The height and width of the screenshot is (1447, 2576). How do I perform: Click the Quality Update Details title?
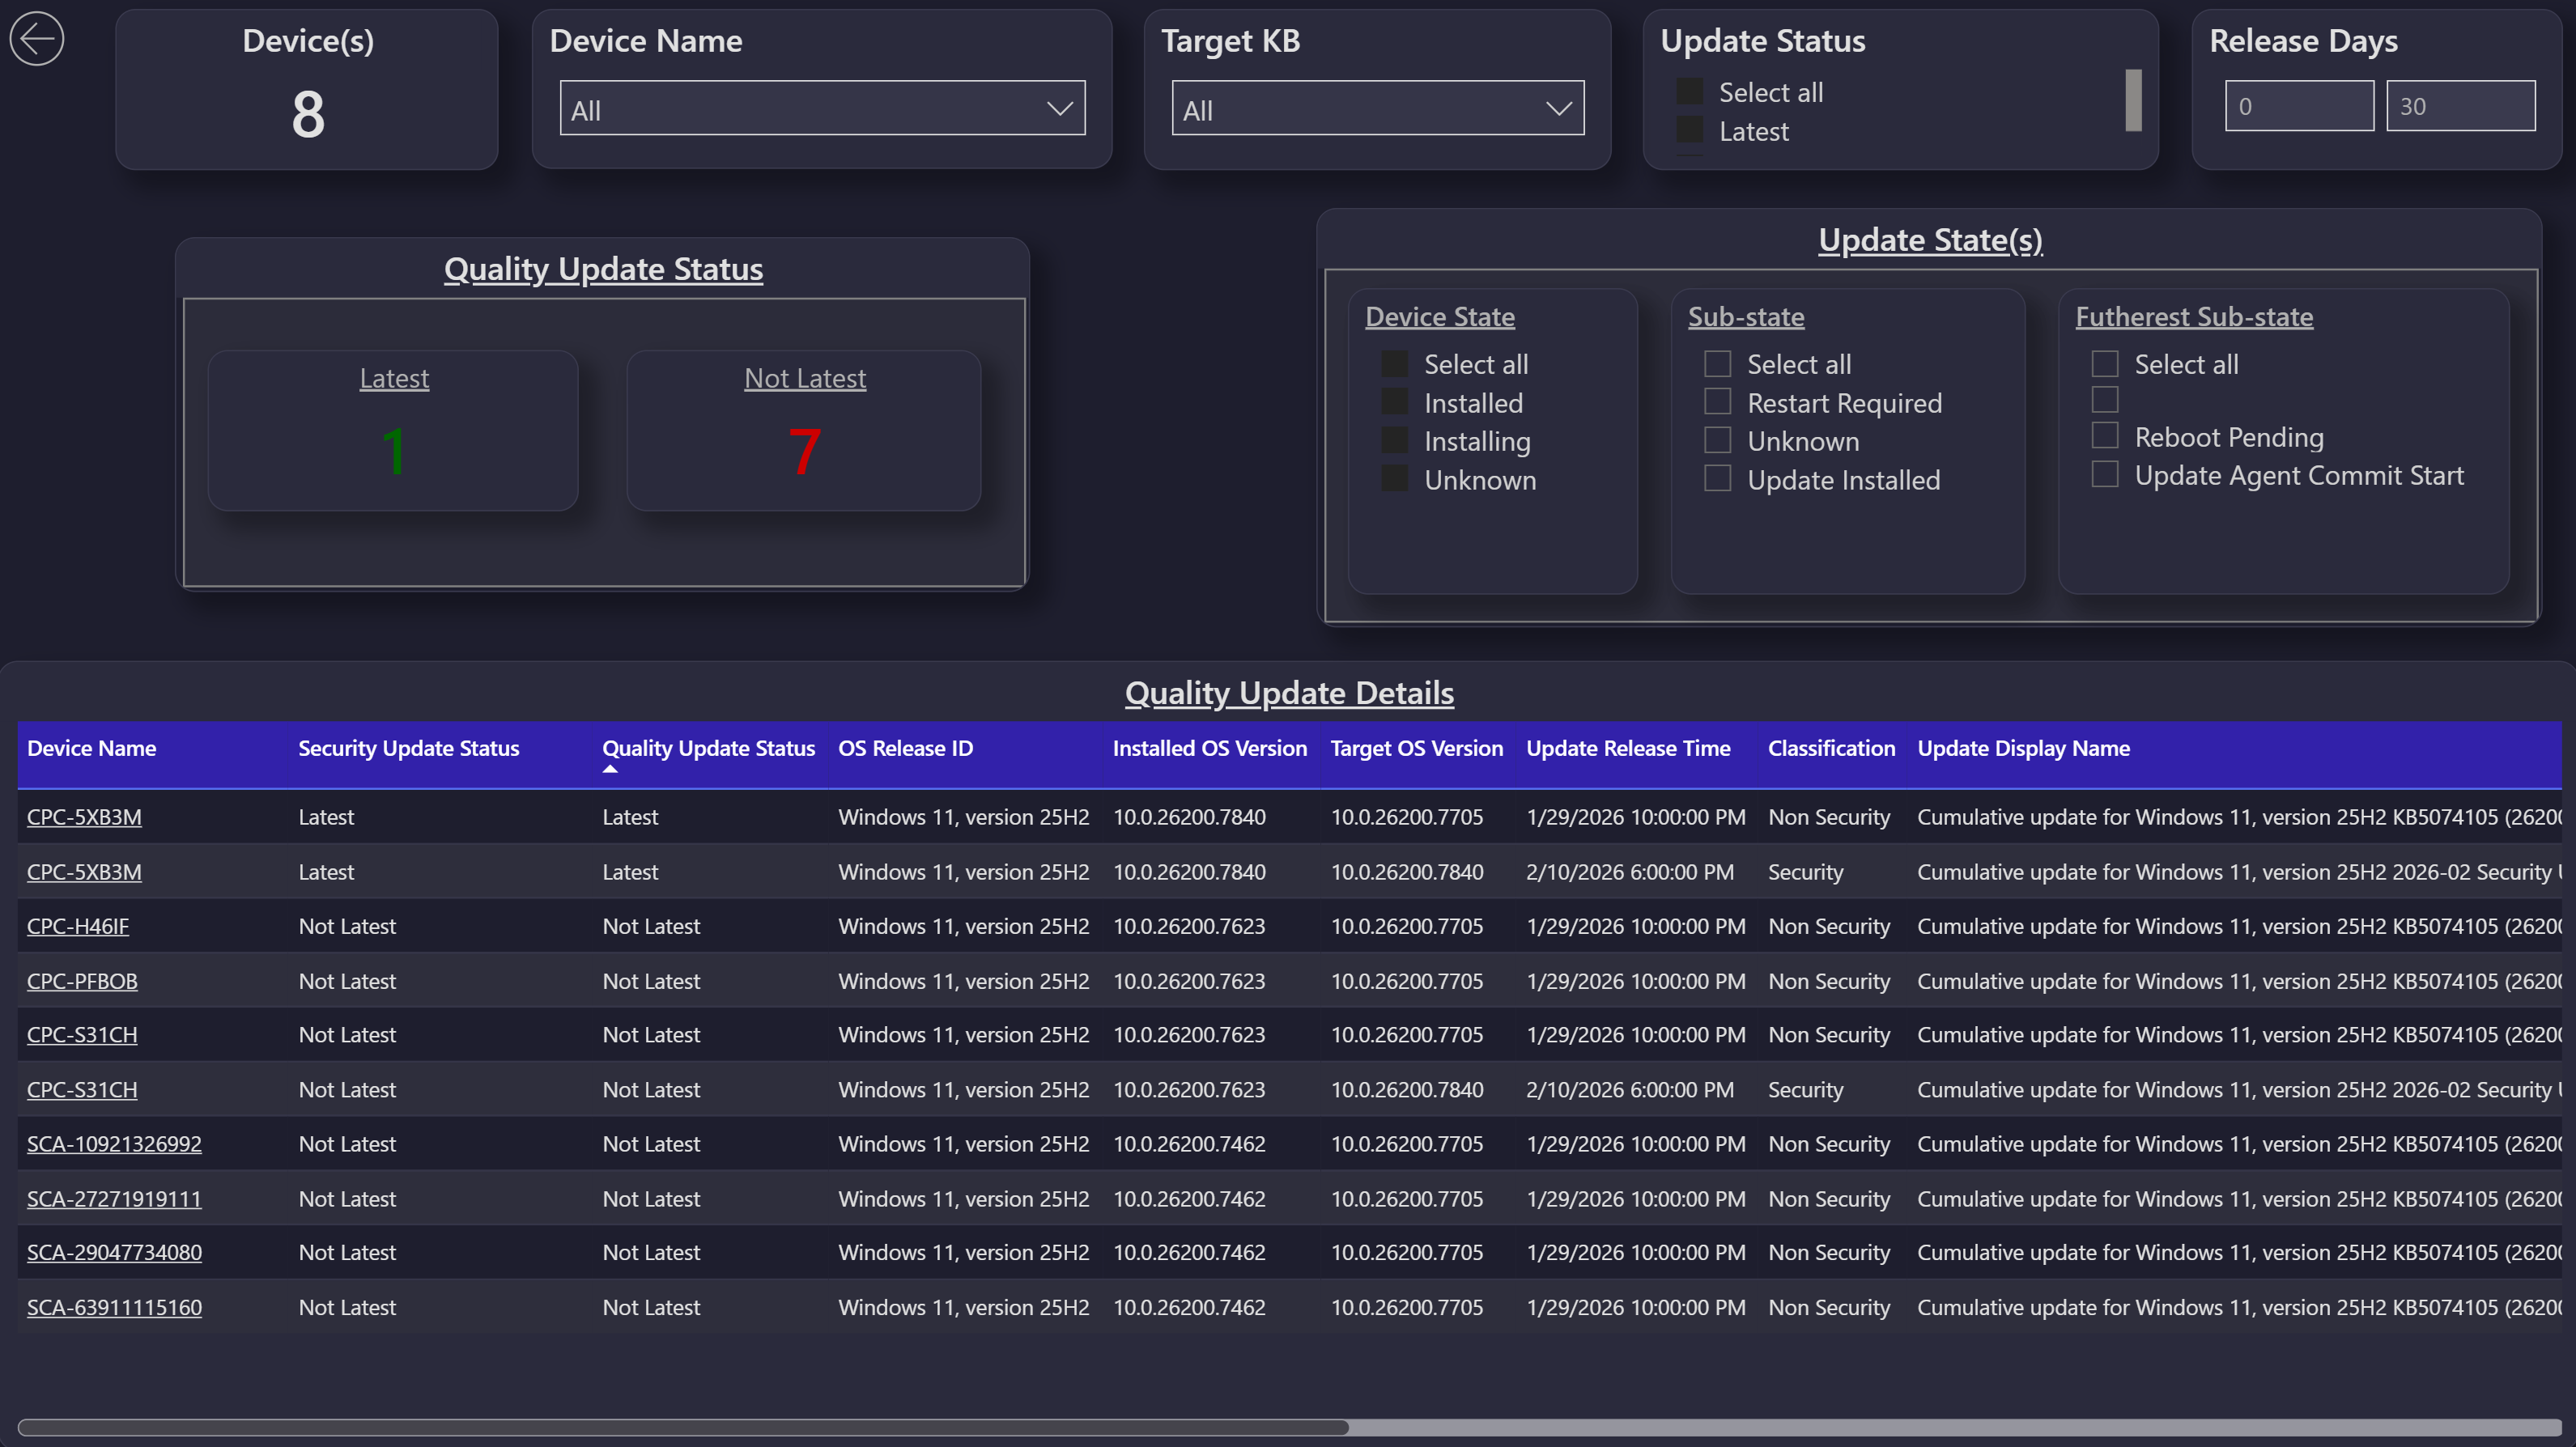(1288, 693)
